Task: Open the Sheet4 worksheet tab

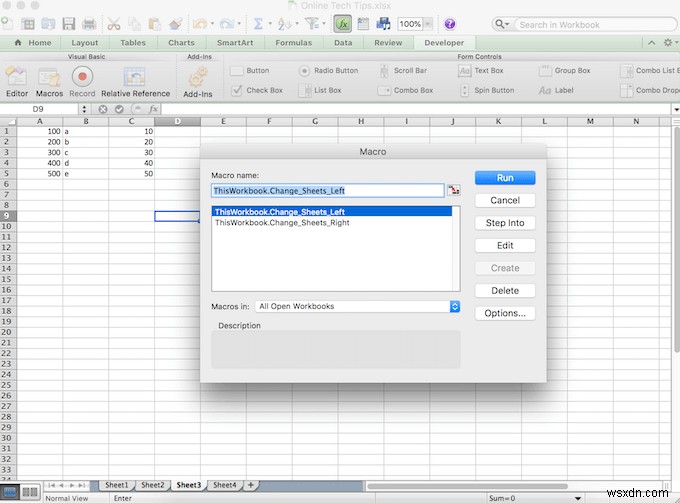Action: coord(225,485)
